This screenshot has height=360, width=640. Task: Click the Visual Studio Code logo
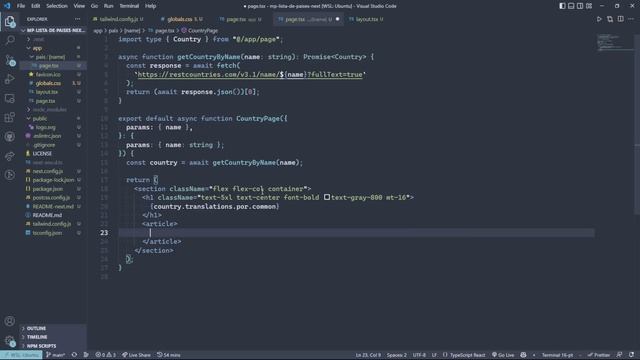[x=7, y=6]
